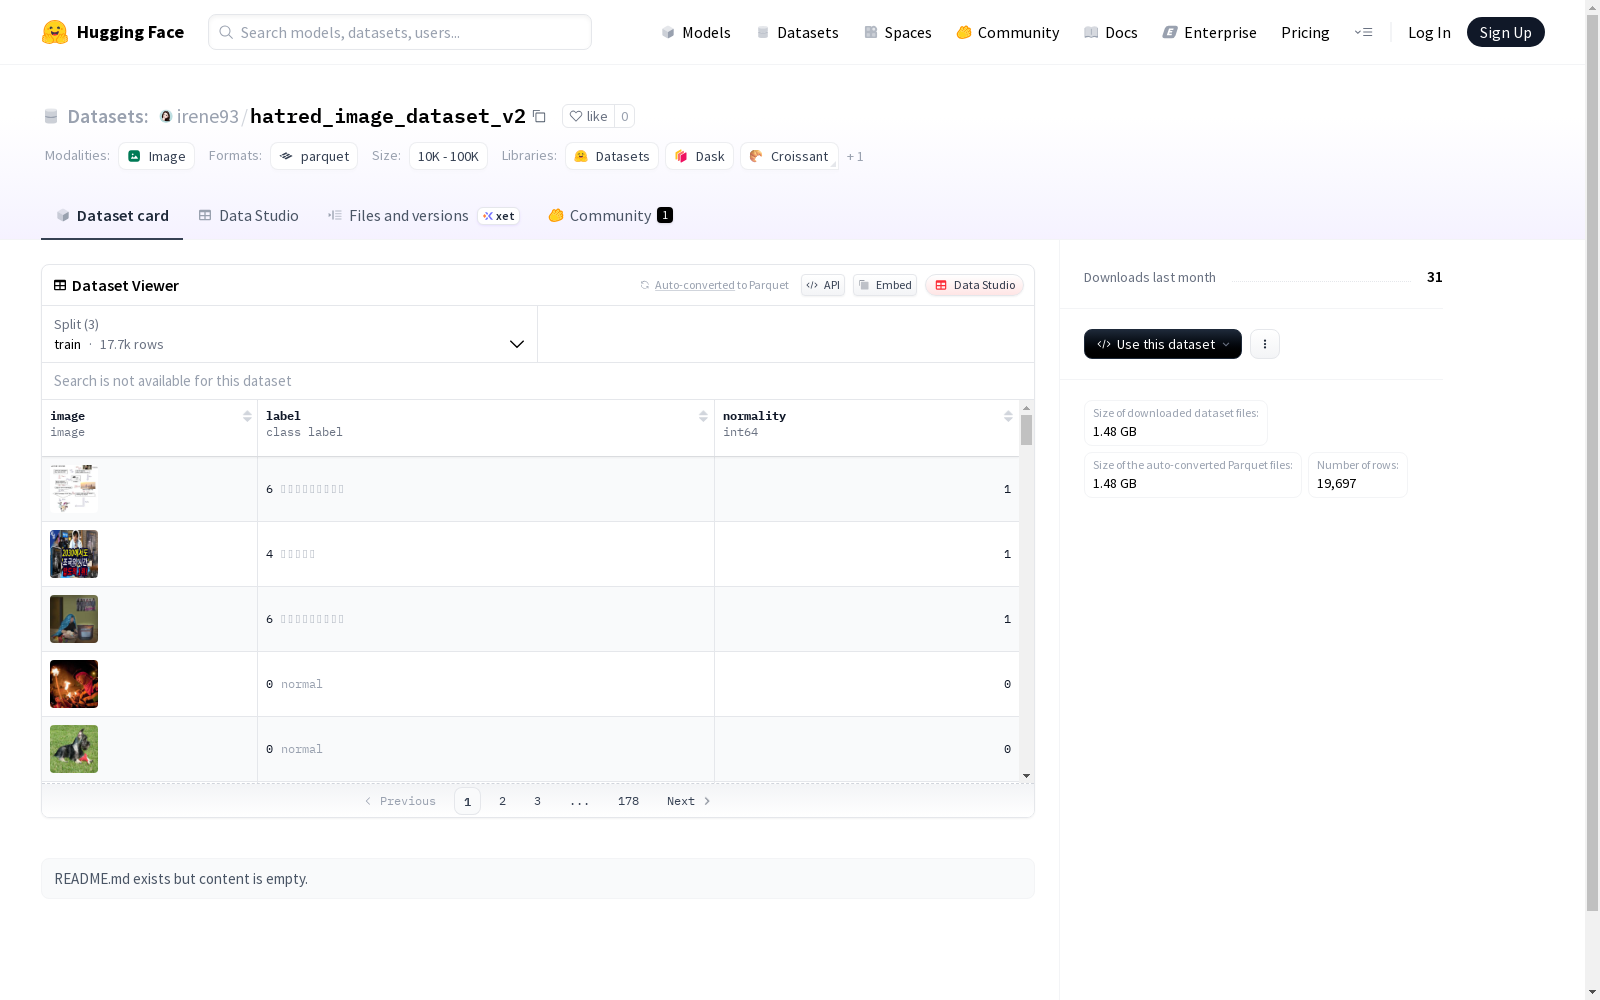Viewport: 1600px width, 1000px height.
Task: Sort by the label column
Action: click(x=703, y=416)
